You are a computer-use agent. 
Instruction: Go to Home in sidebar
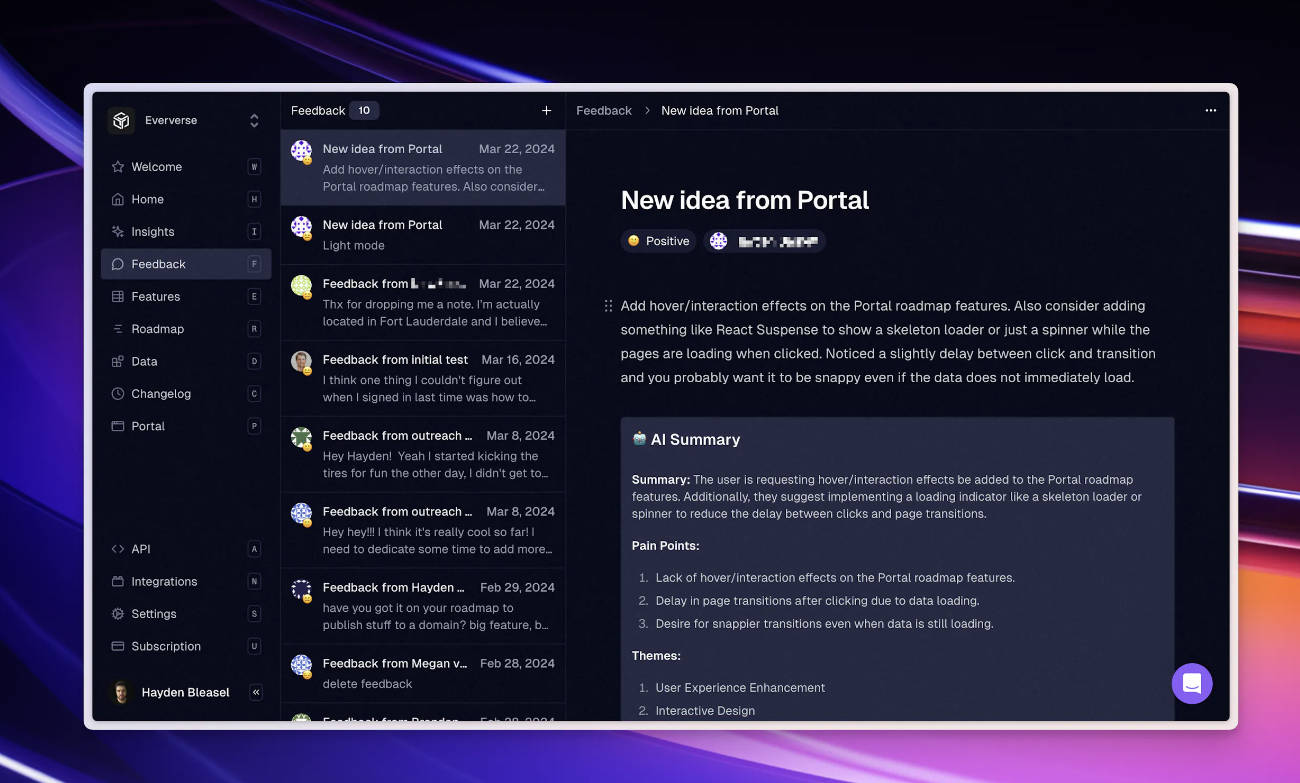pos(186,199)
